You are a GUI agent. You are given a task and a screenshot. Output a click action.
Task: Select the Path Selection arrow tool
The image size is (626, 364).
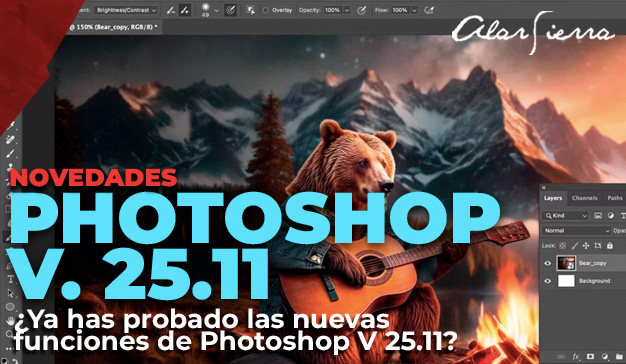pyautogui.click(x=10, y=293)
